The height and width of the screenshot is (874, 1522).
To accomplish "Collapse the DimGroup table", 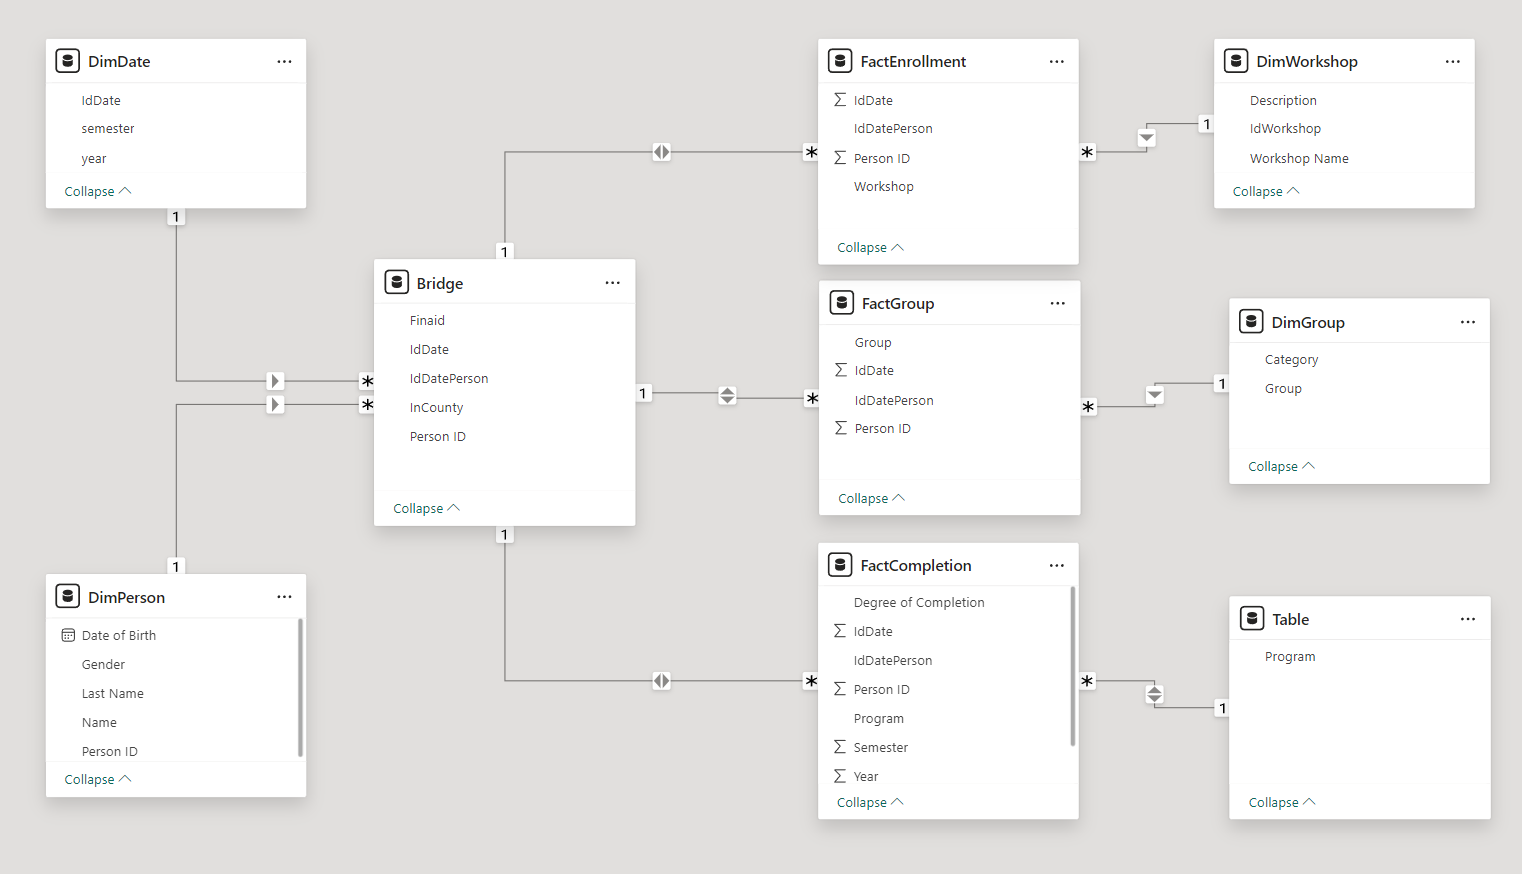I will 1281,466.
